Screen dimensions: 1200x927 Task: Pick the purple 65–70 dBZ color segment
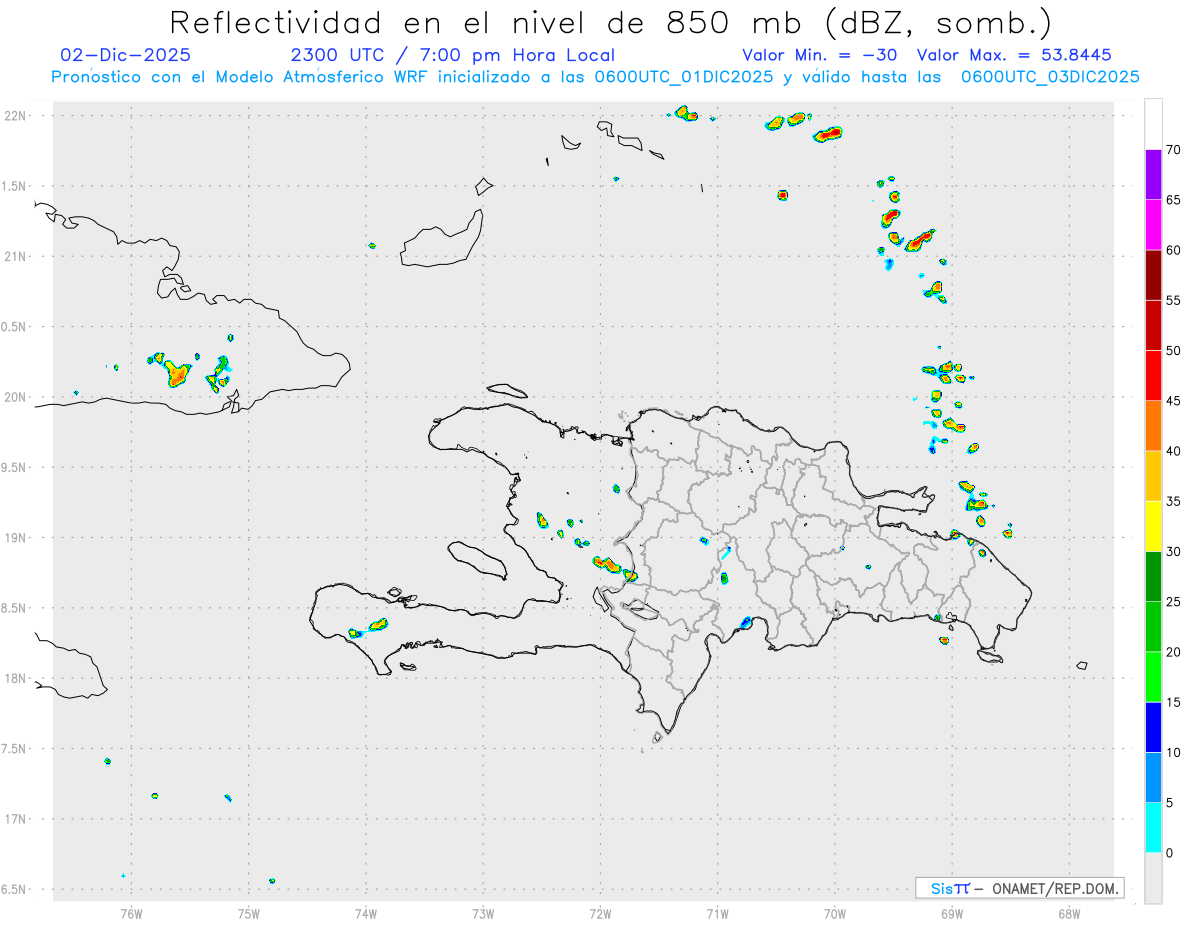(1153, 175)
